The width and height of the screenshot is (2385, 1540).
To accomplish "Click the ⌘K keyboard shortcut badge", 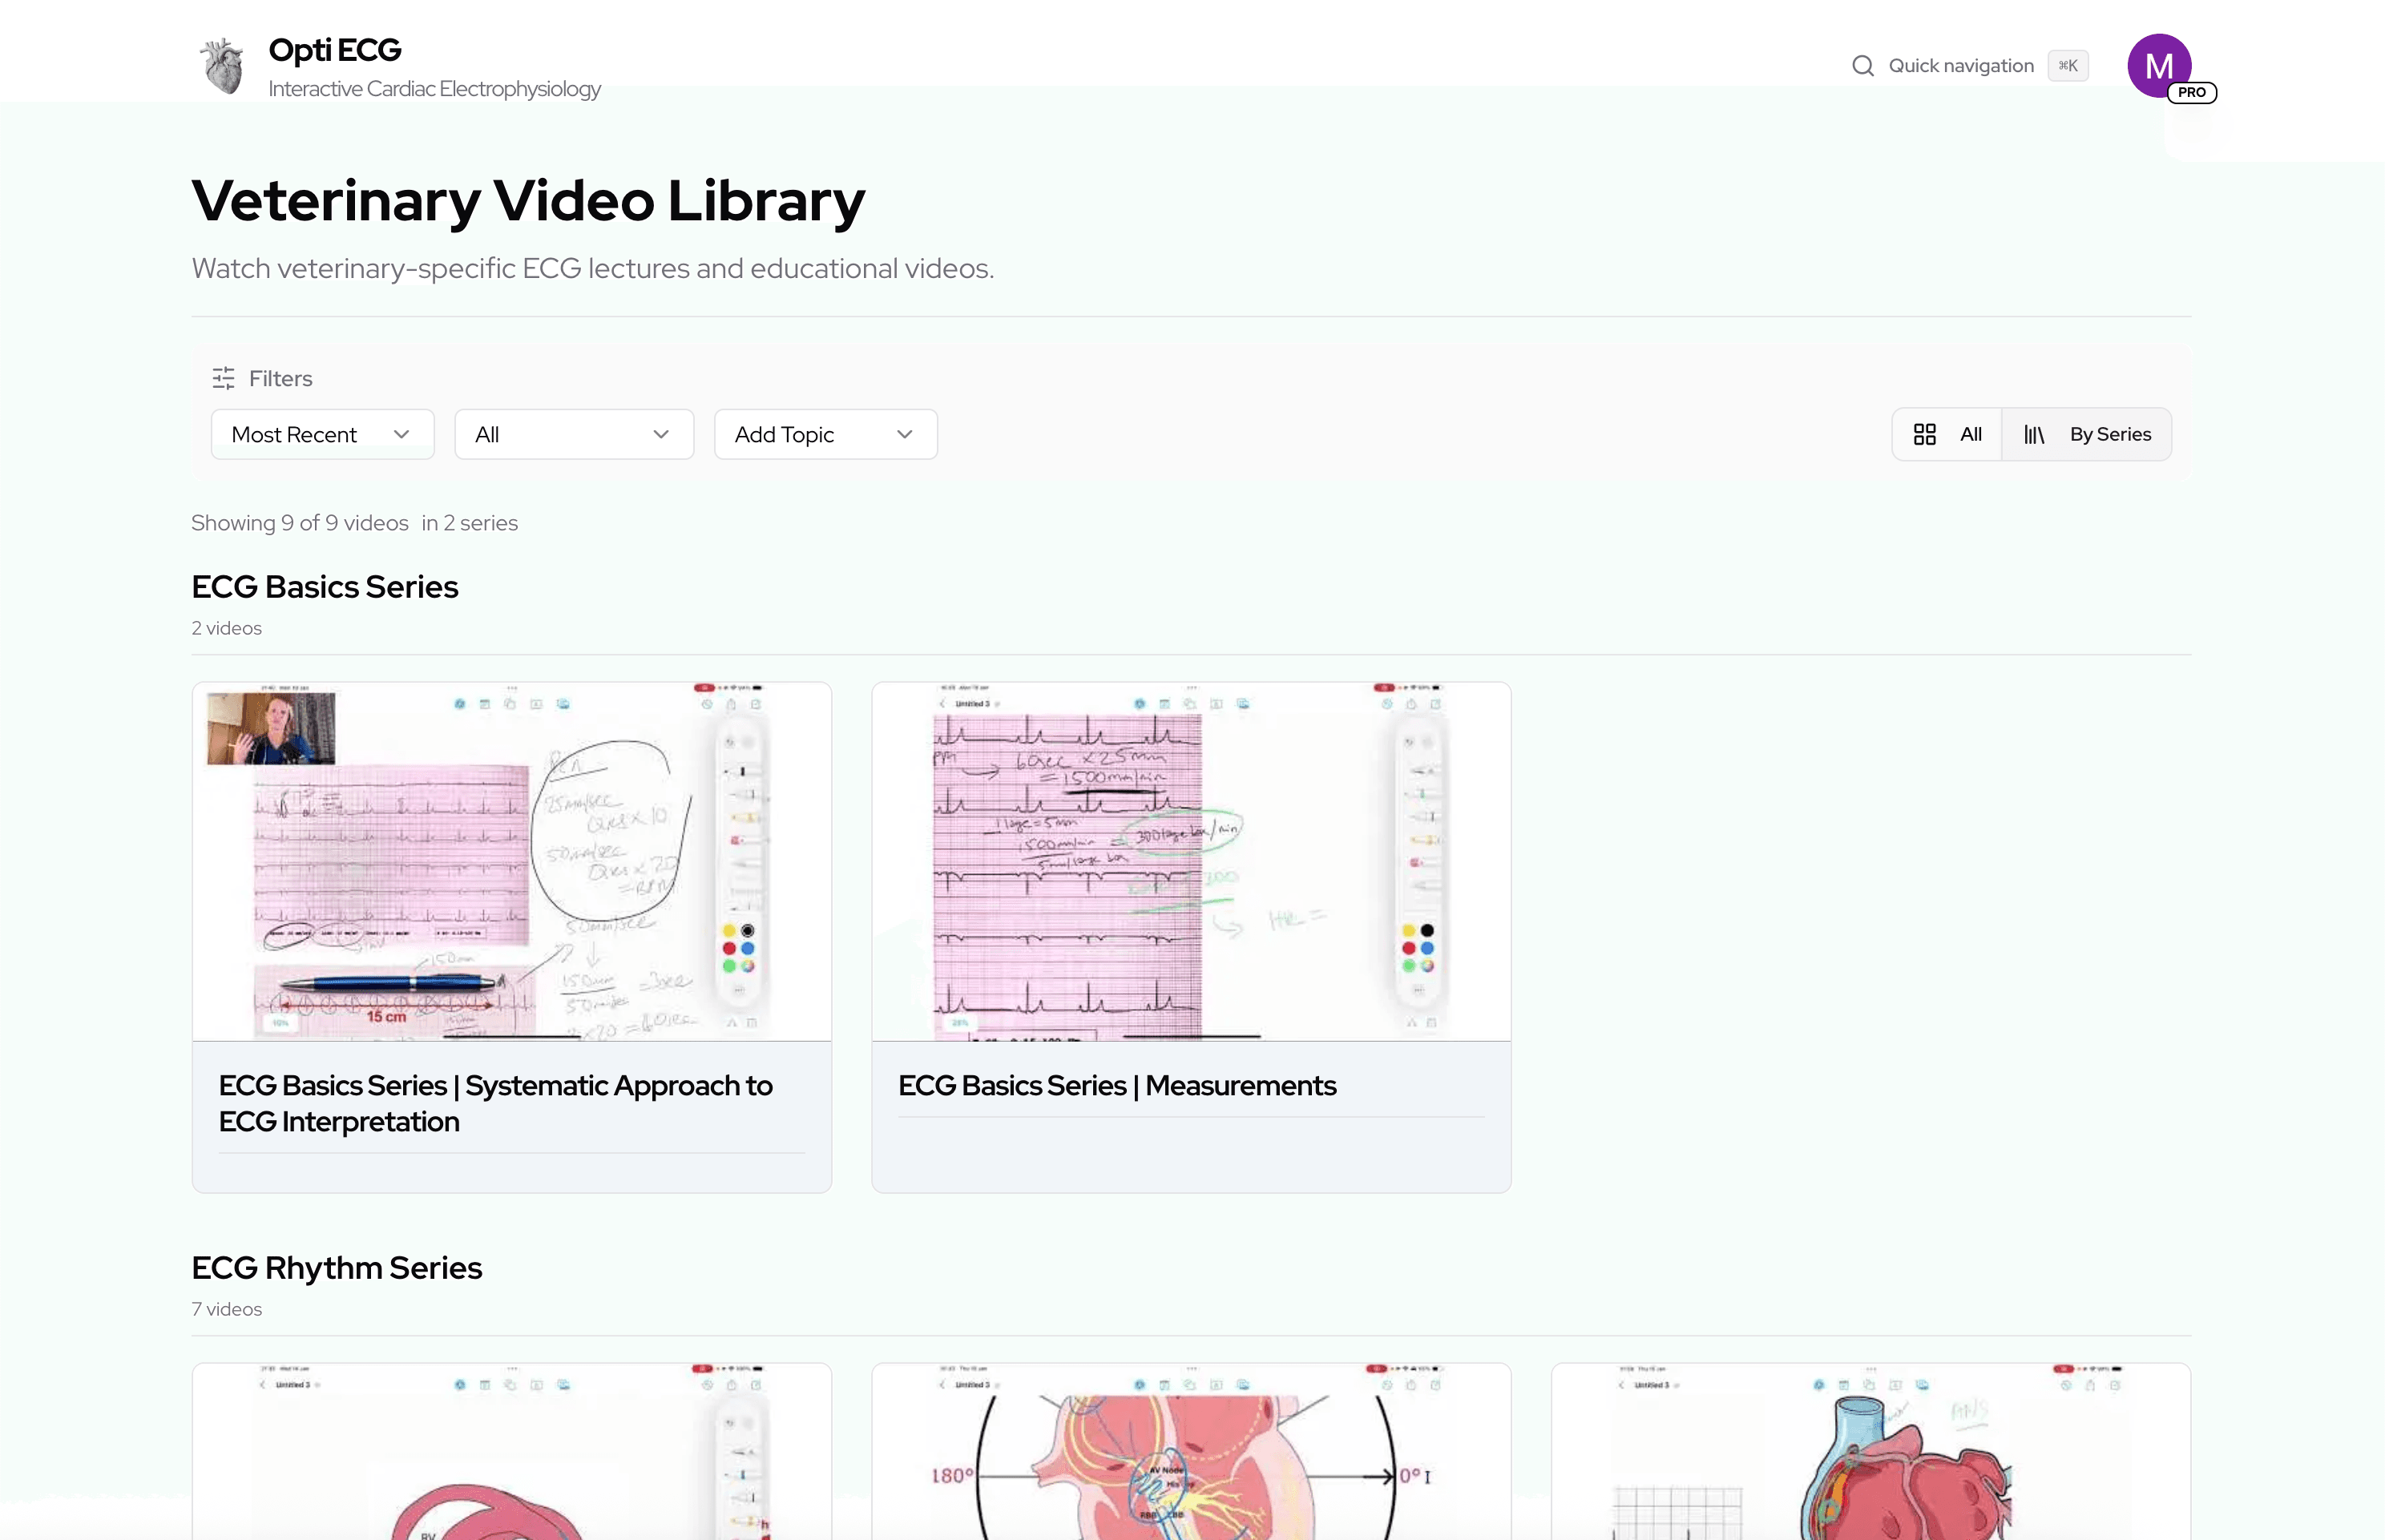I will click(2068, 65).
